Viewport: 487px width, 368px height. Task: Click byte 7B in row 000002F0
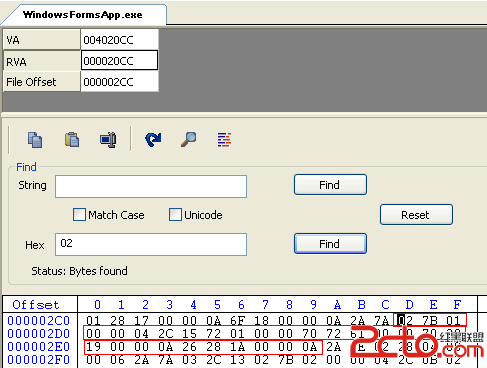coord(285,360)
